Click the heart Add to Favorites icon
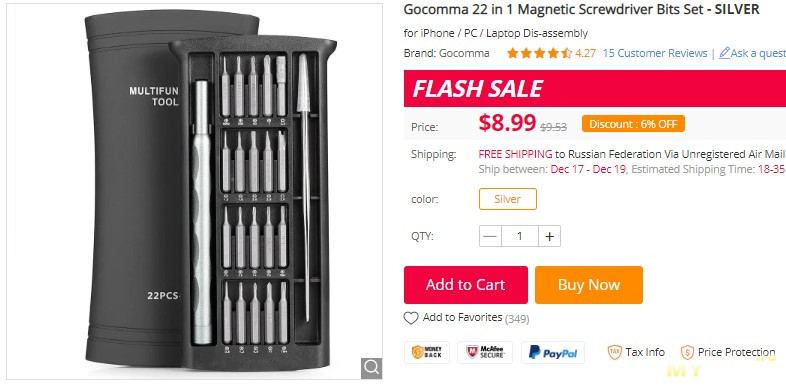This screenshot has height=387, width=786. coord(411,318)
